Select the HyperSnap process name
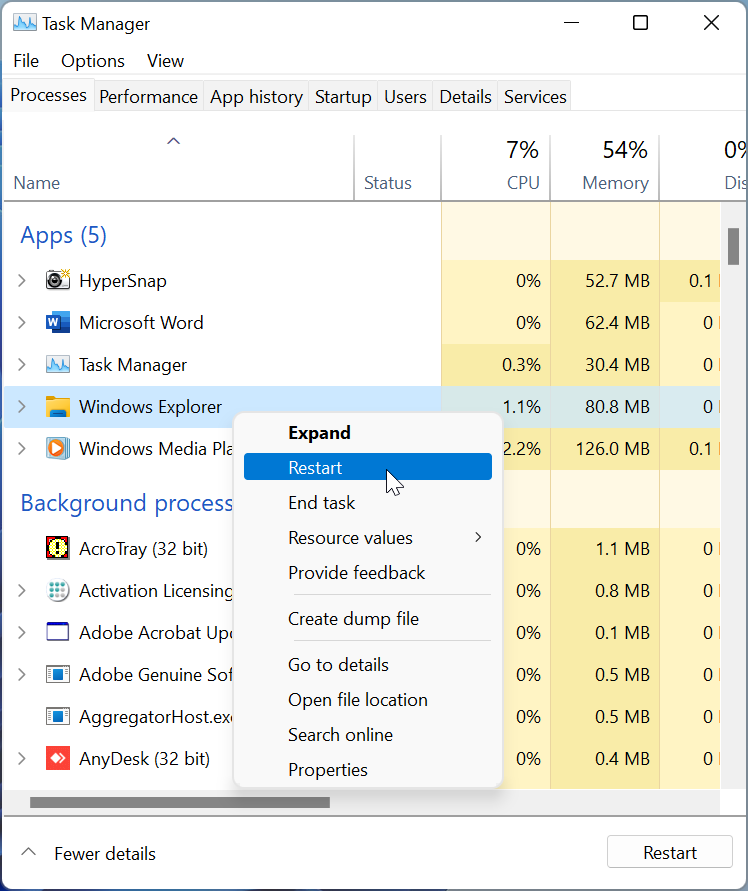Image resolution: width=748 pixels, height=891 pixels. tap(123, 281)
